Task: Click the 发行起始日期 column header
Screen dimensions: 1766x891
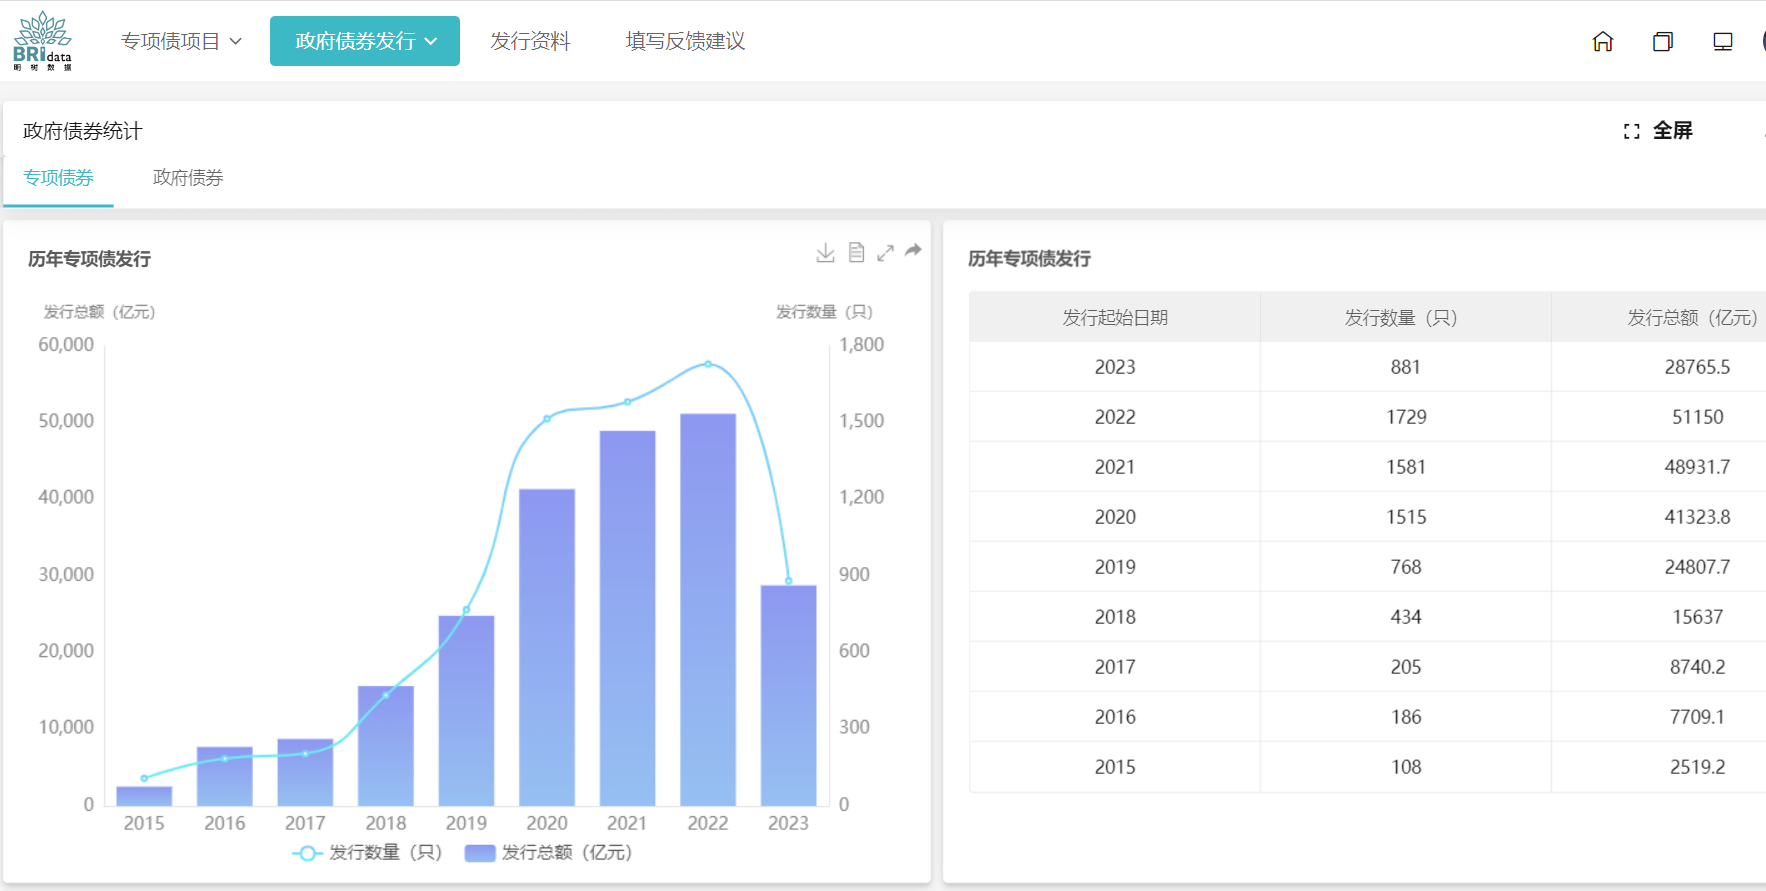Action: 1115,317
